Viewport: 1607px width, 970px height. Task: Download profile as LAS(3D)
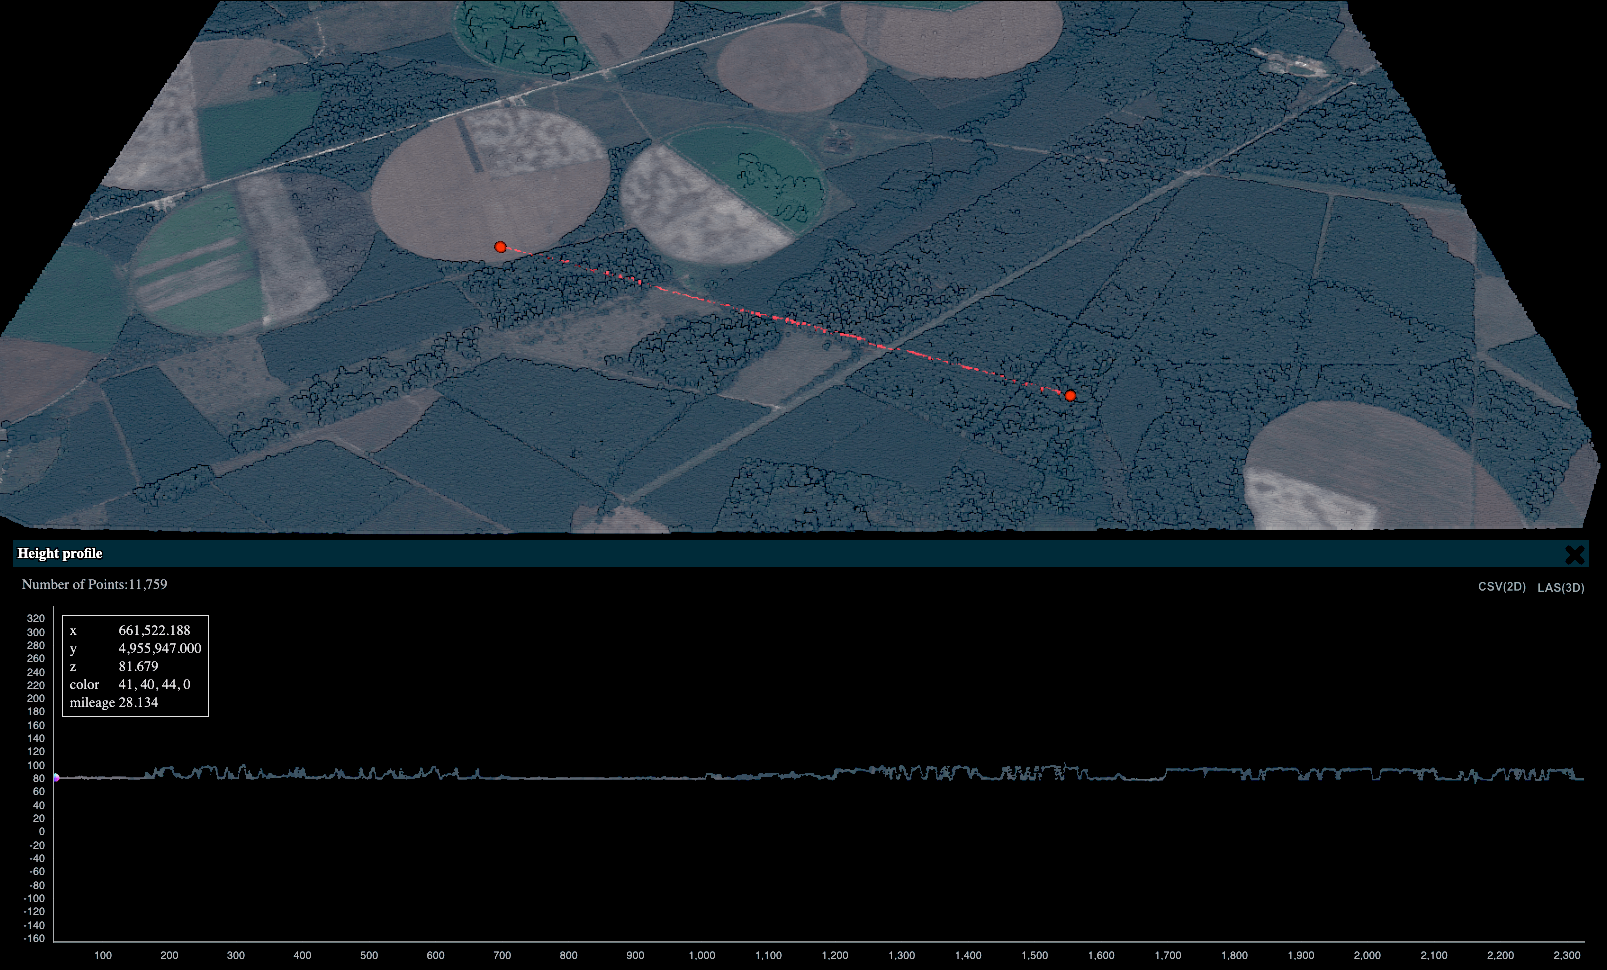click(x=1561, y=588)
